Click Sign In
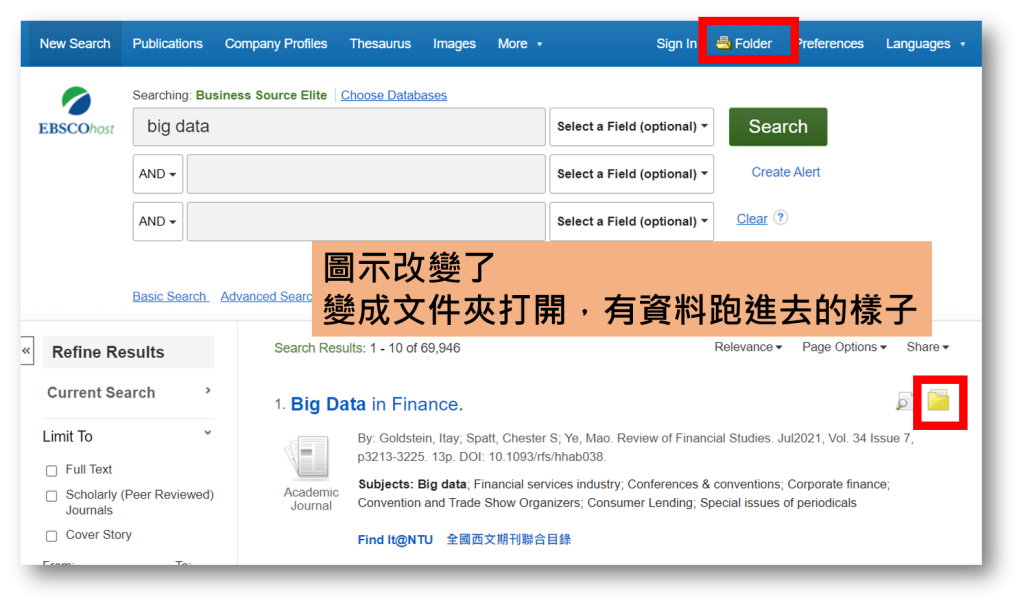The width and height of the screenshot is (1024, 607). [676, 44]
